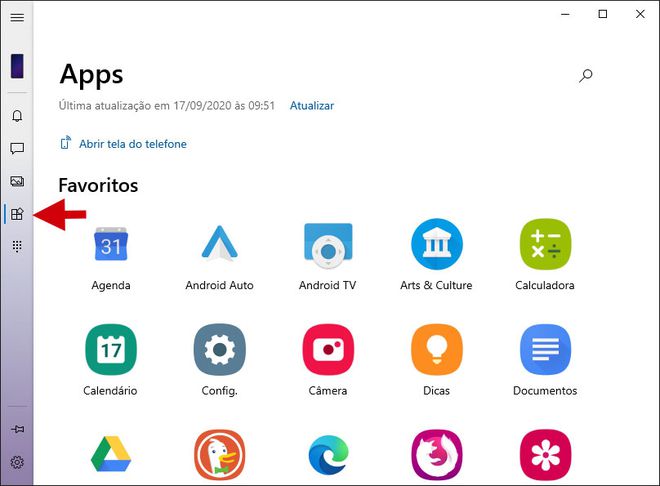Screen dimensions: 660x486
Task: Select the phone device thumbnail in sidebar
Action: [17, 66]
